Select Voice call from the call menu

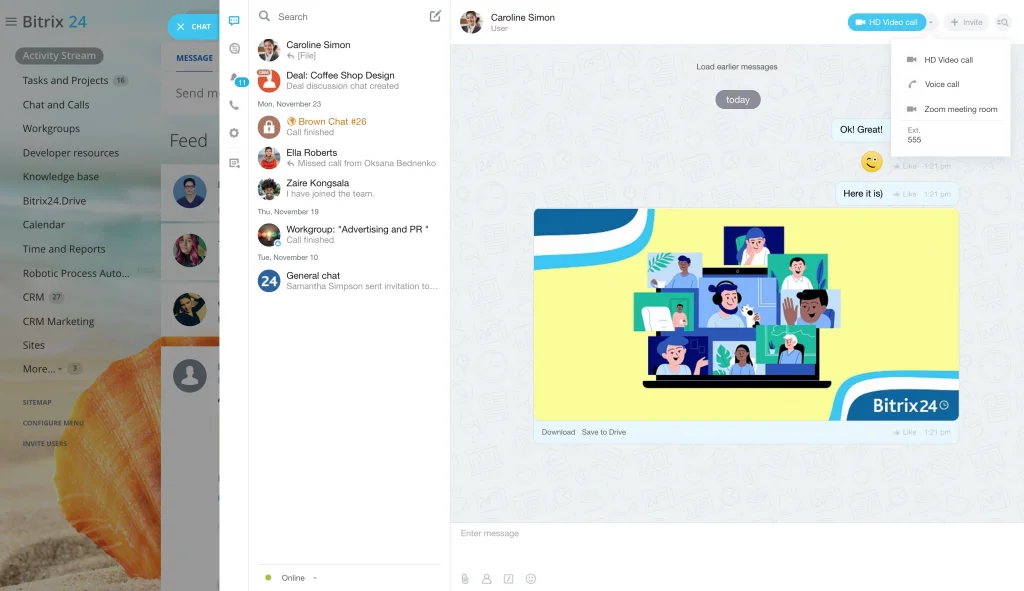click(941, 85)
